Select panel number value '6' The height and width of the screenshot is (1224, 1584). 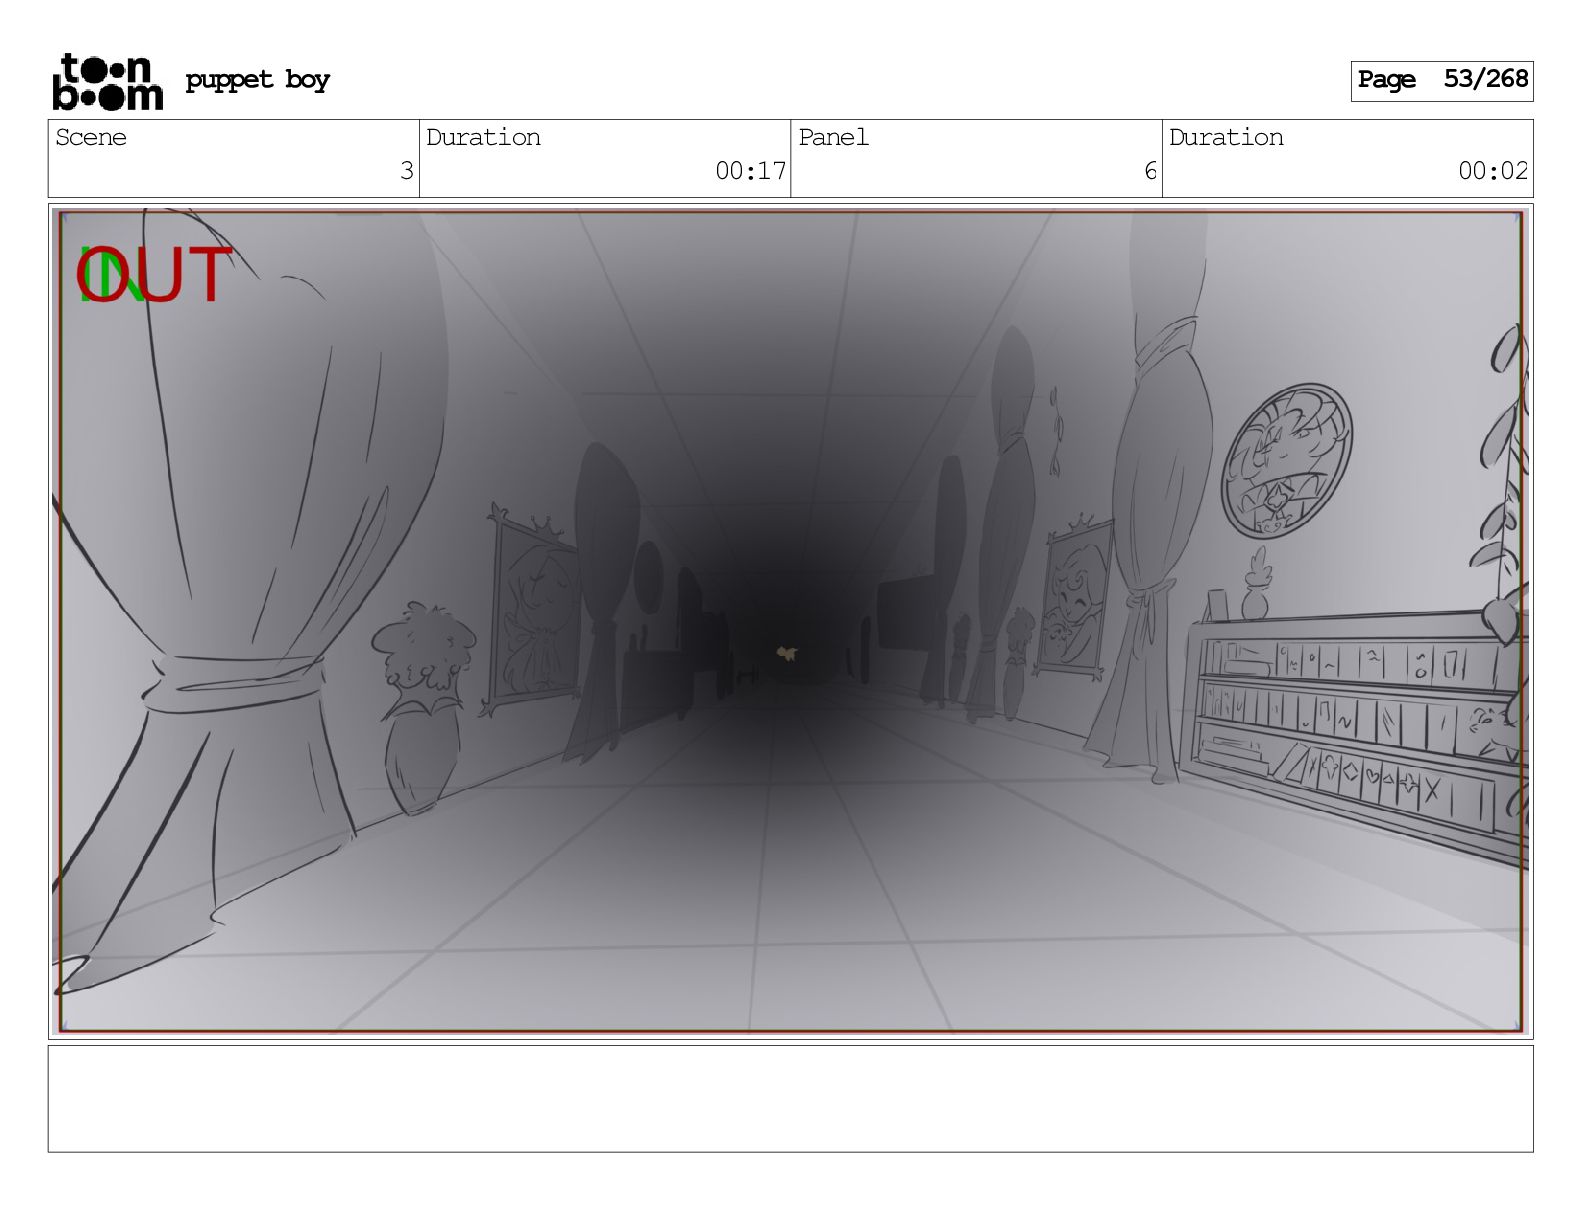[1150, 171]
